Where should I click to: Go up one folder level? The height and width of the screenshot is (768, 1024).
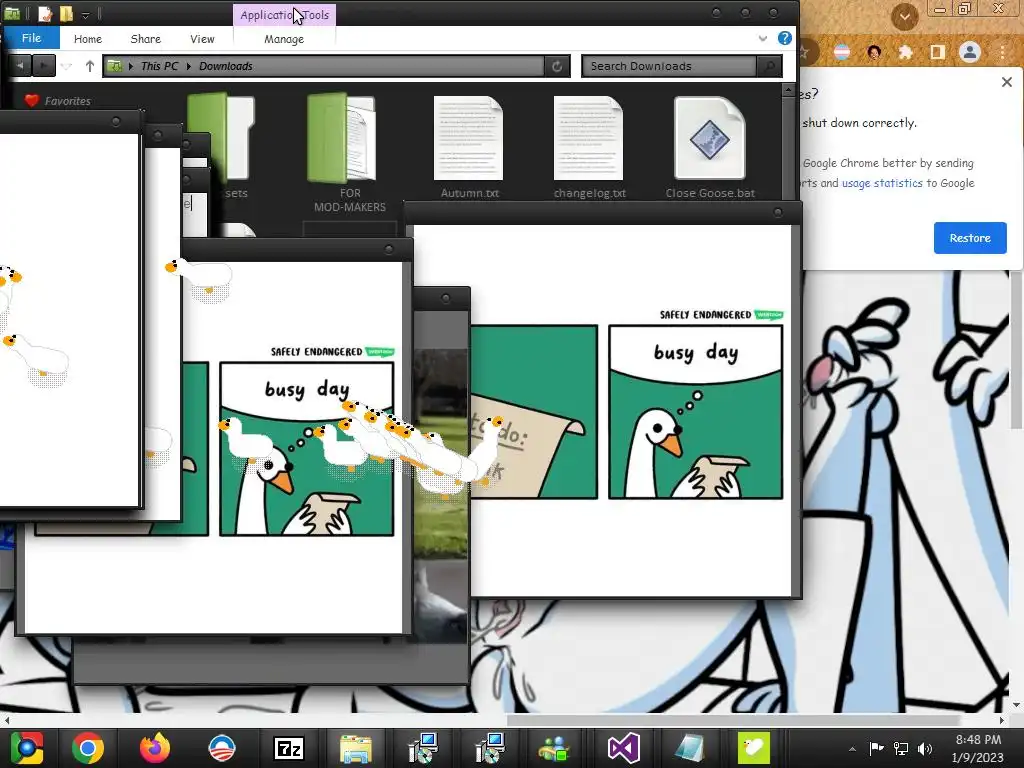coord(89,66)
